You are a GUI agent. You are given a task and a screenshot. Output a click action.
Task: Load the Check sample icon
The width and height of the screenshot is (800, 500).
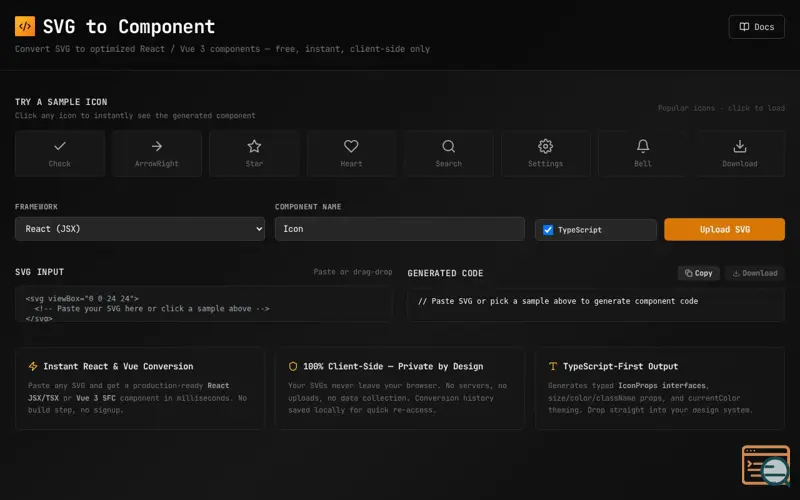(60, 154)
